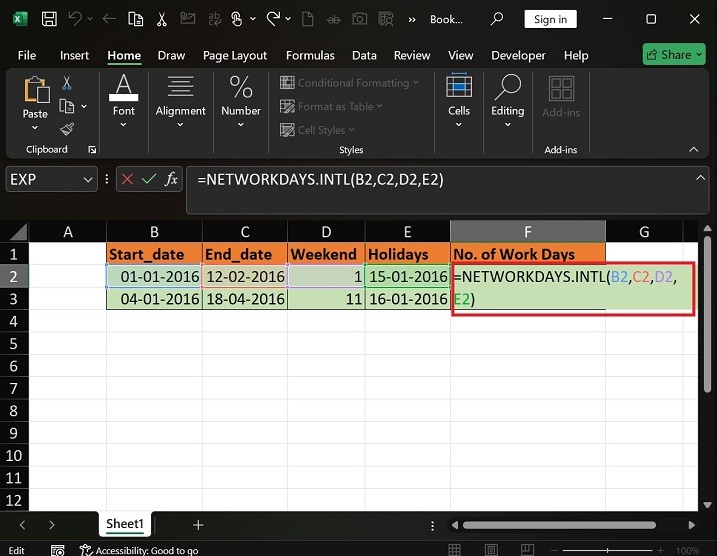The width and height of the screenshot is (717, 556).
Task: Switch to the Data tab
Action: click(x=364, y=55)
